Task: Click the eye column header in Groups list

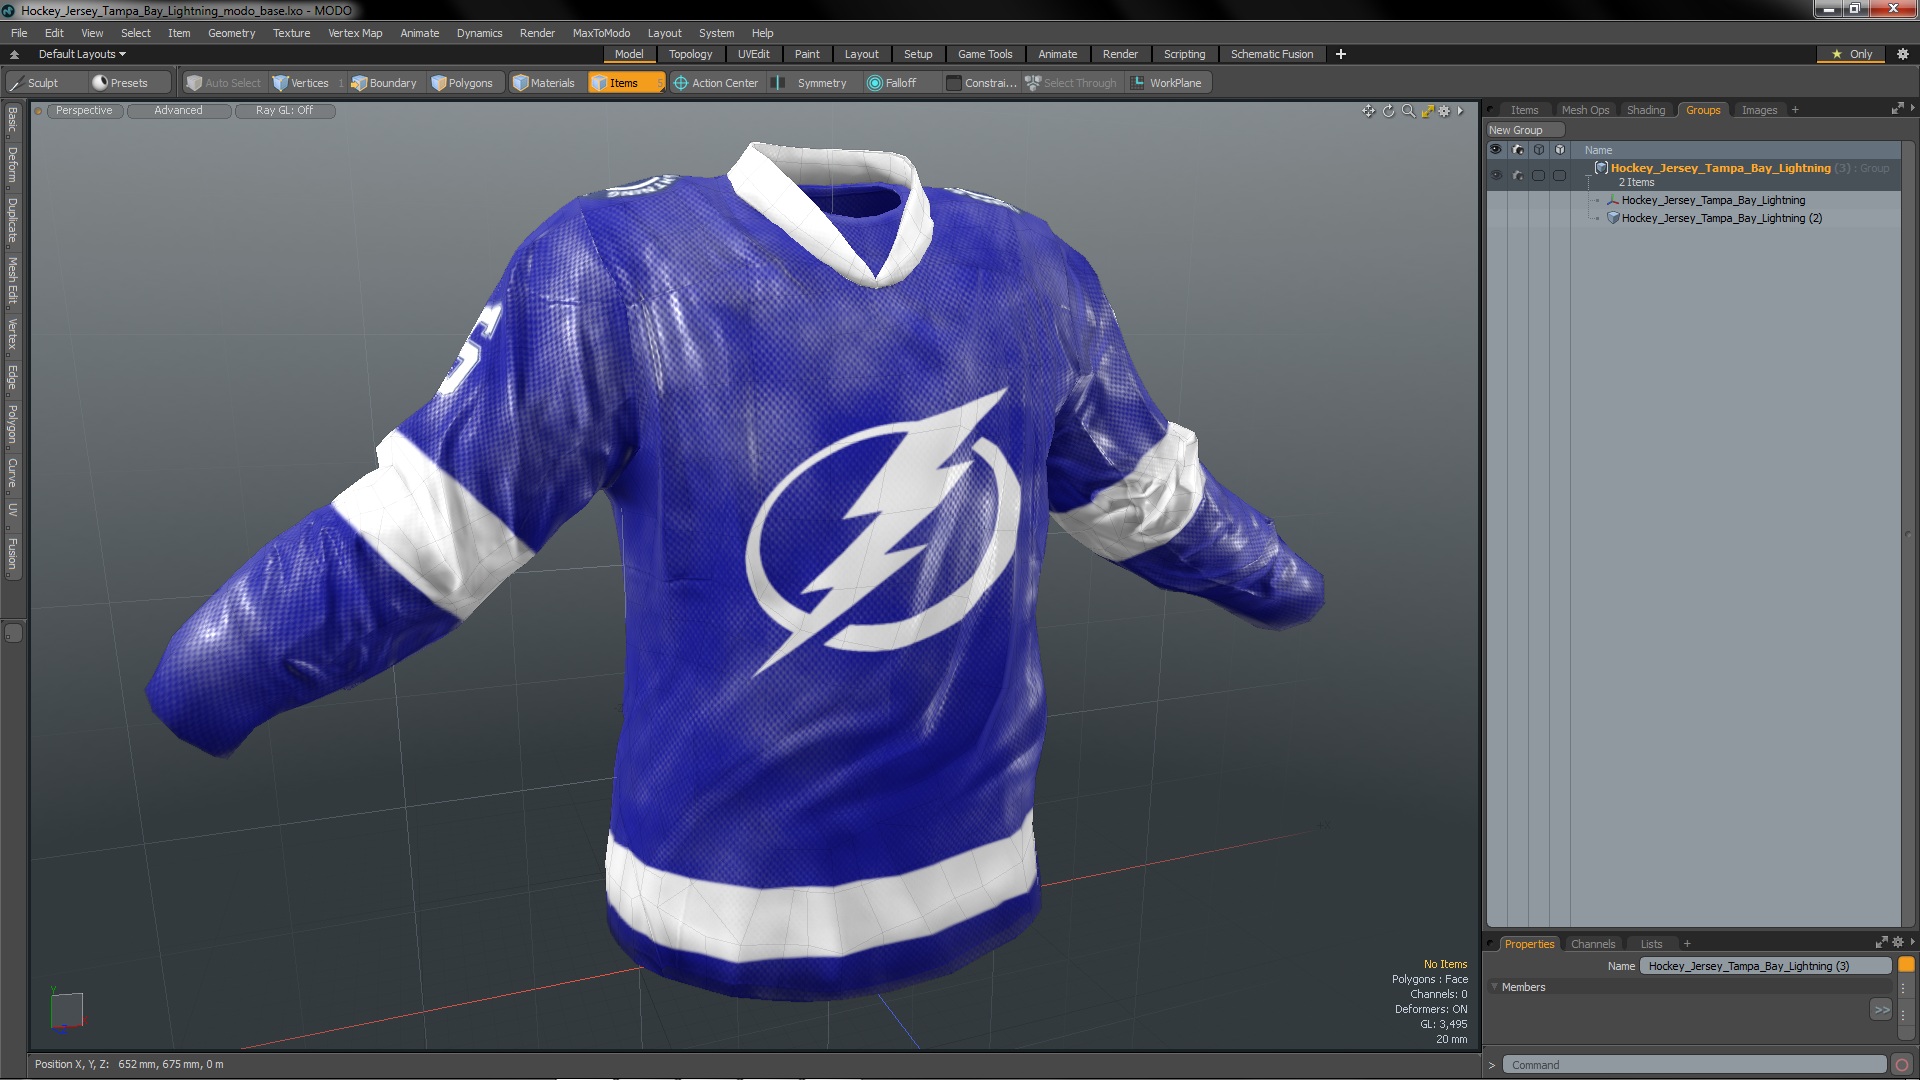Action: pos(1496,150)
